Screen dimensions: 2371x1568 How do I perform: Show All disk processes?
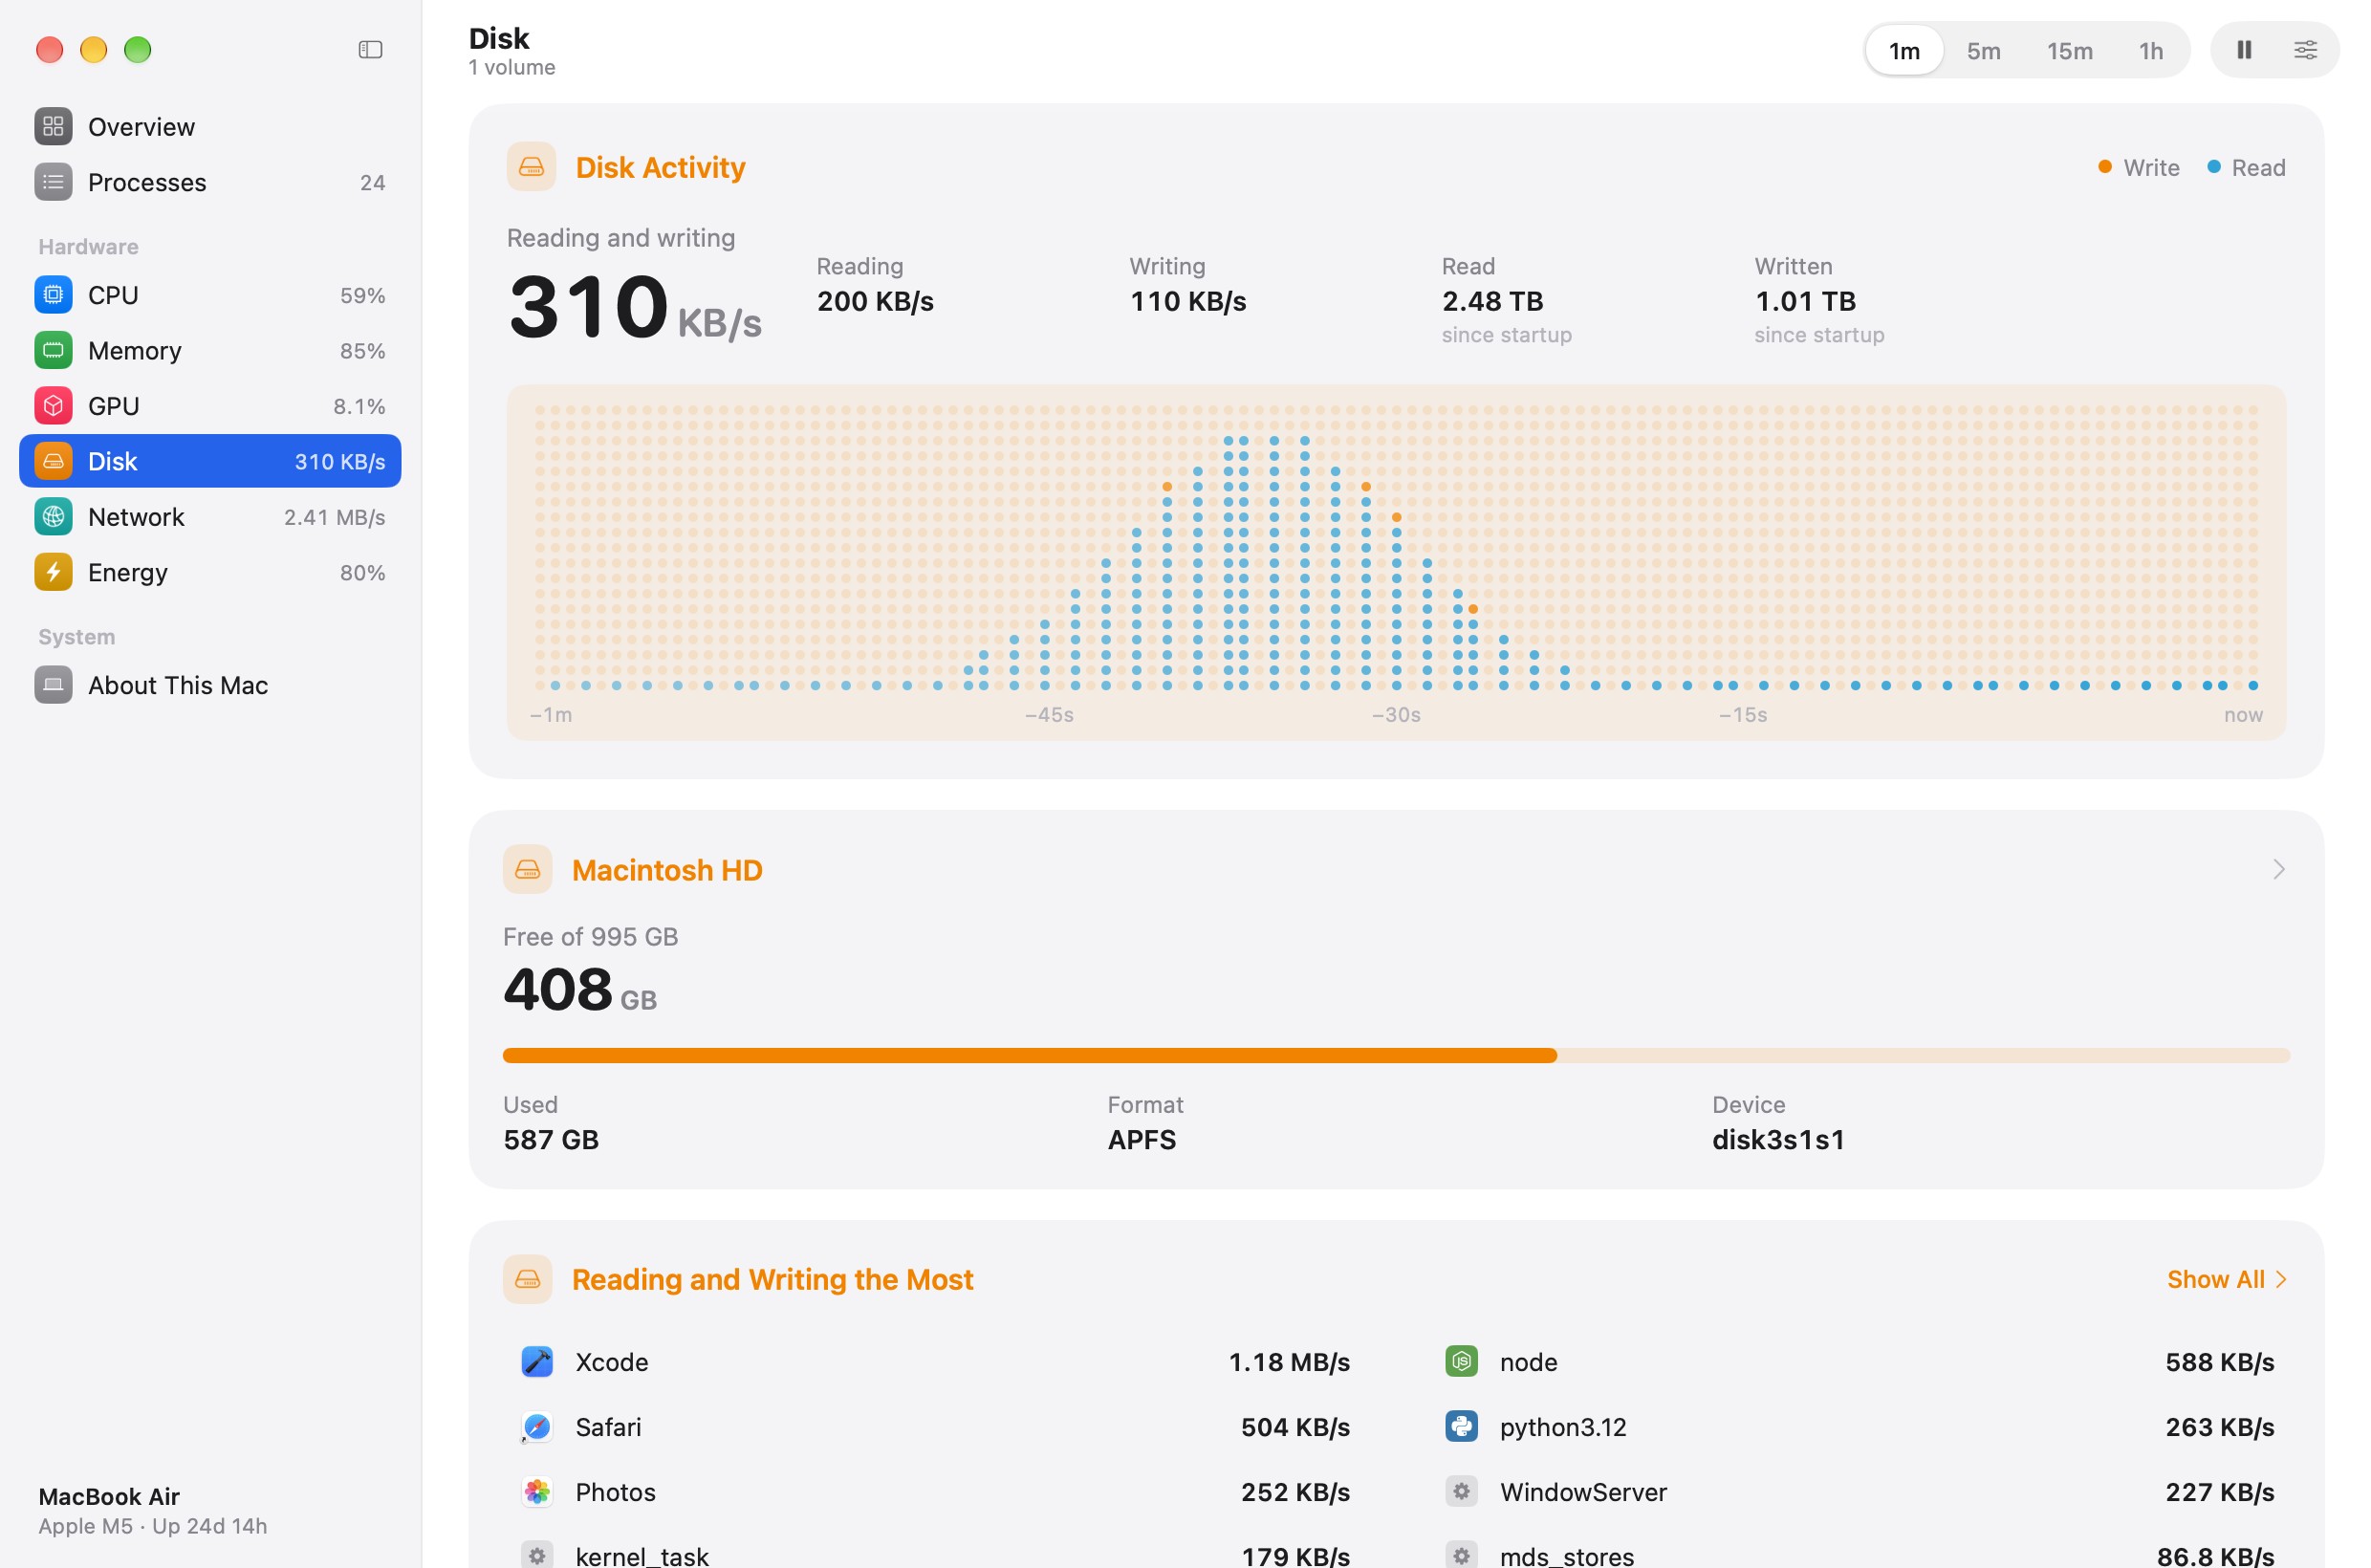[x=2226, y=1279]
